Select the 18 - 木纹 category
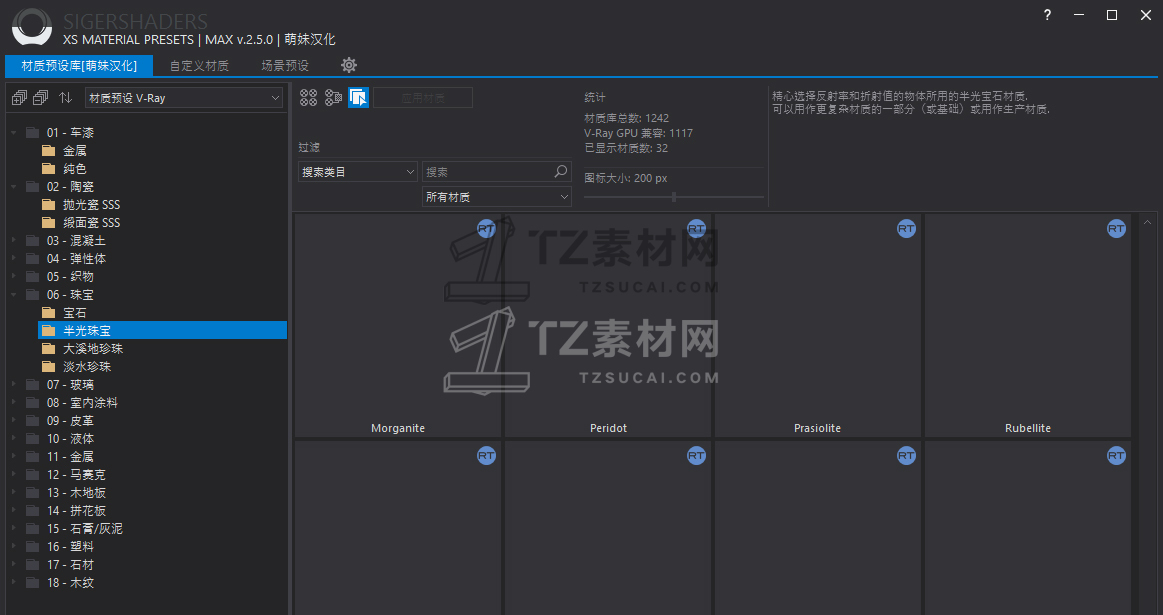The width and height of the screenshot is (1163, 615). pos(70,582)
